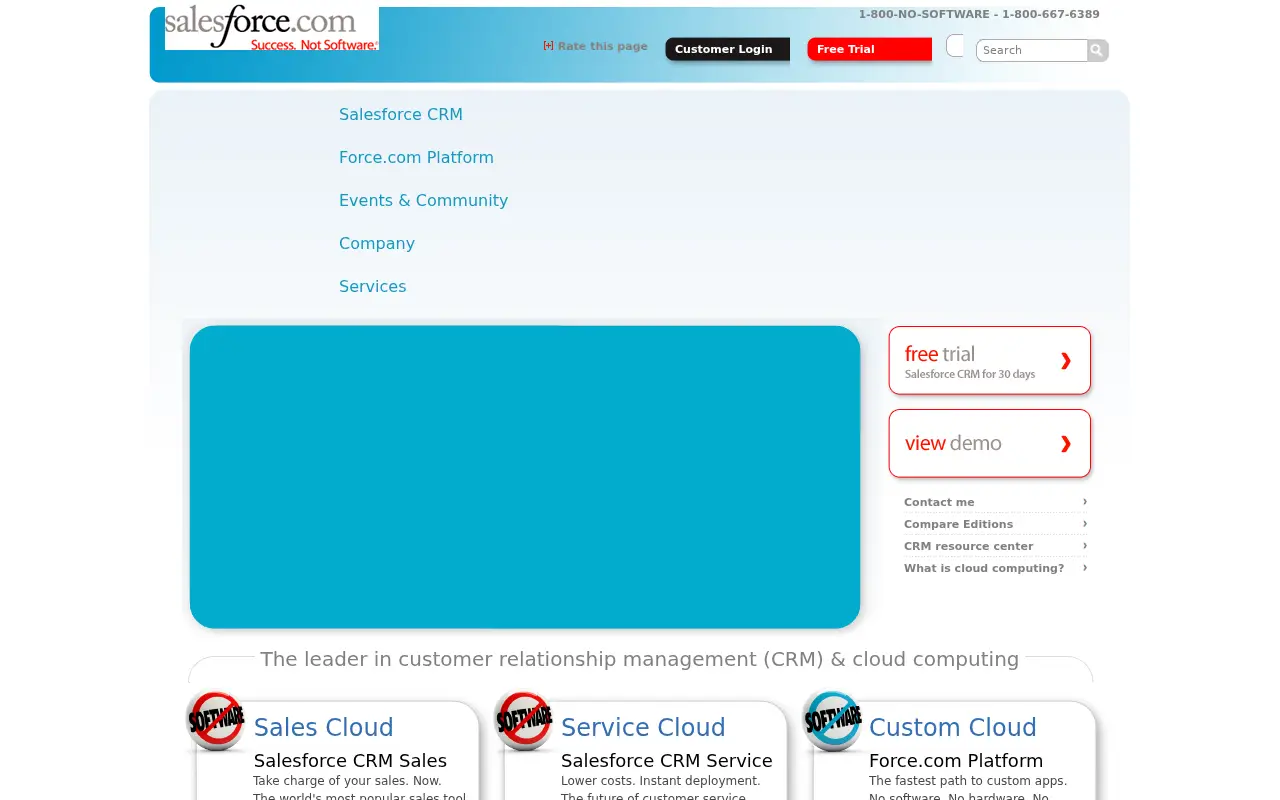Open the Custom Cloud heading
This screenshot has height=800, width=1280.
pos(952,727)
